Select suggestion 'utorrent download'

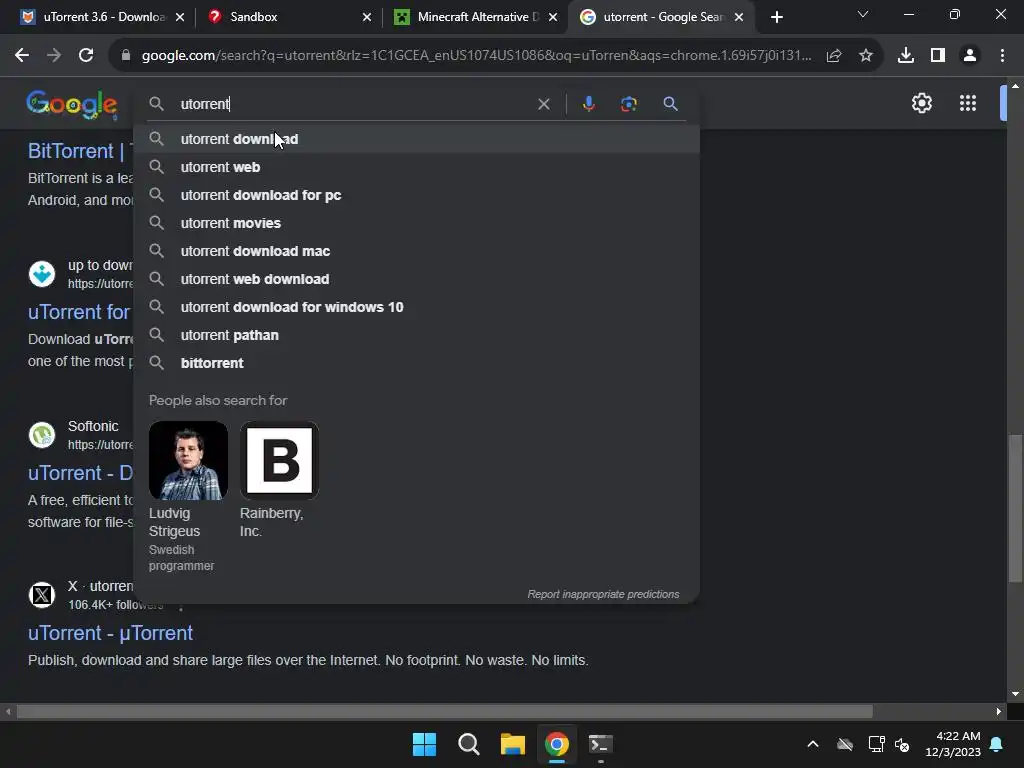417,139
